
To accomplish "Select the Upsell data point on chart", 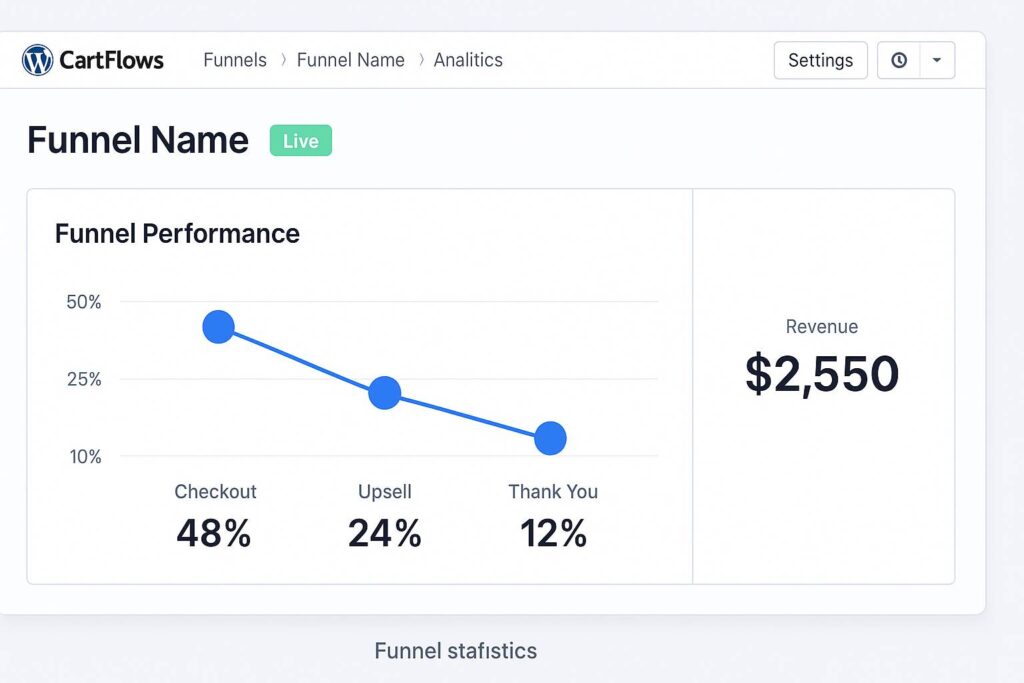I will point(384,393).
